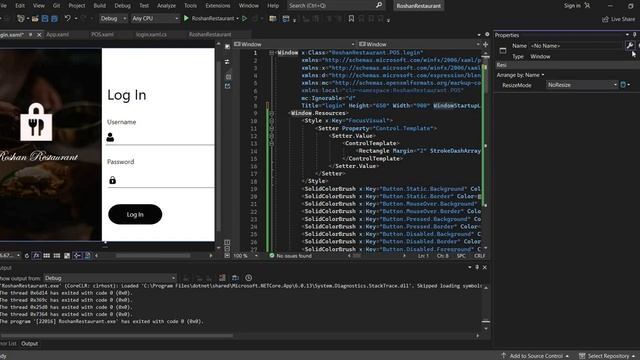Open the Project menu

tap(77, 6)
